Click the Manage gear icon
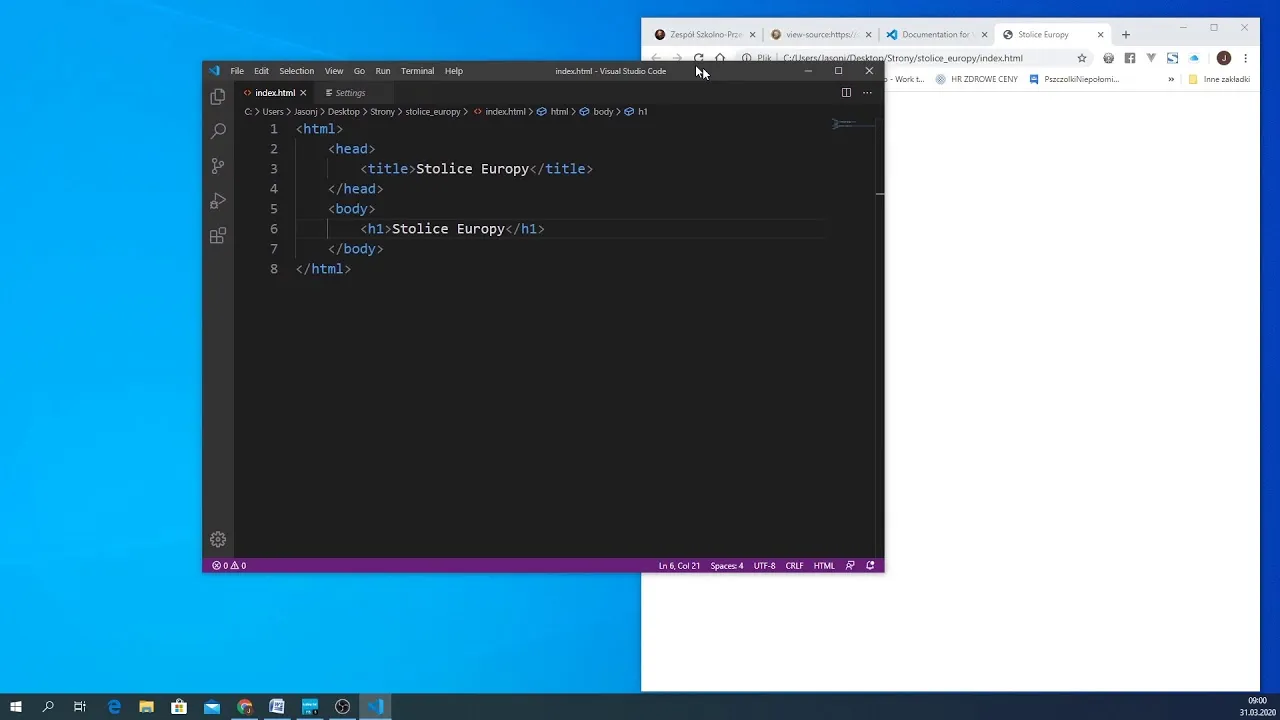 pos(218,540)
